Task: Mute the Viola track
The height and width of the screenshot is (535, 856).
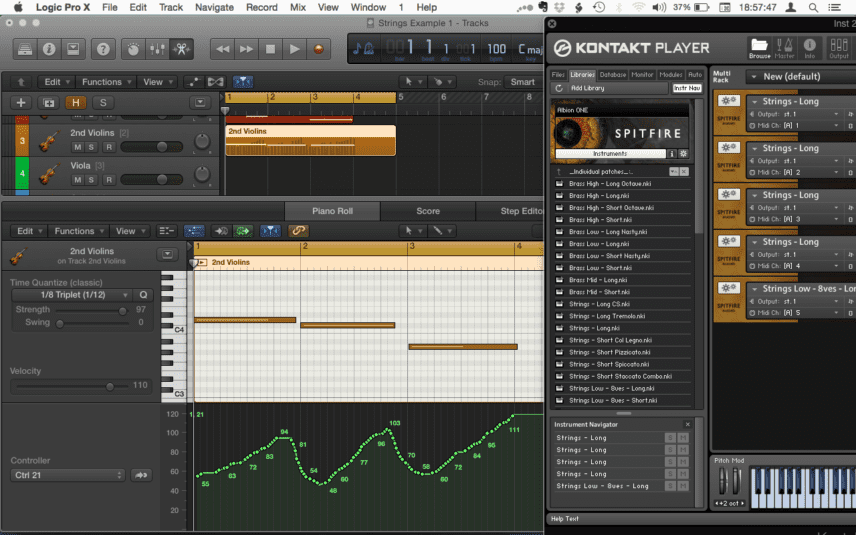Action: (x=78, y=180)
